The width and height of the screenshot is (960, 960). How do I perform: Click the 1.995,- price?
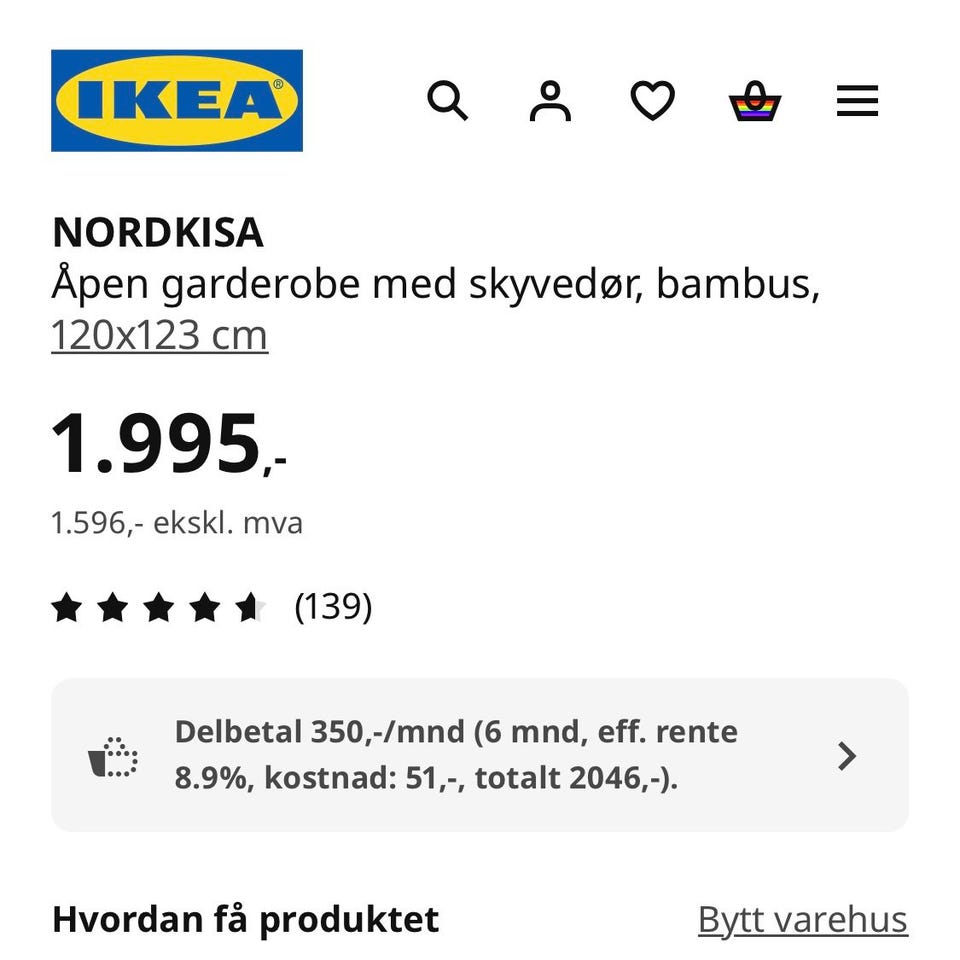tap(168, 444)
